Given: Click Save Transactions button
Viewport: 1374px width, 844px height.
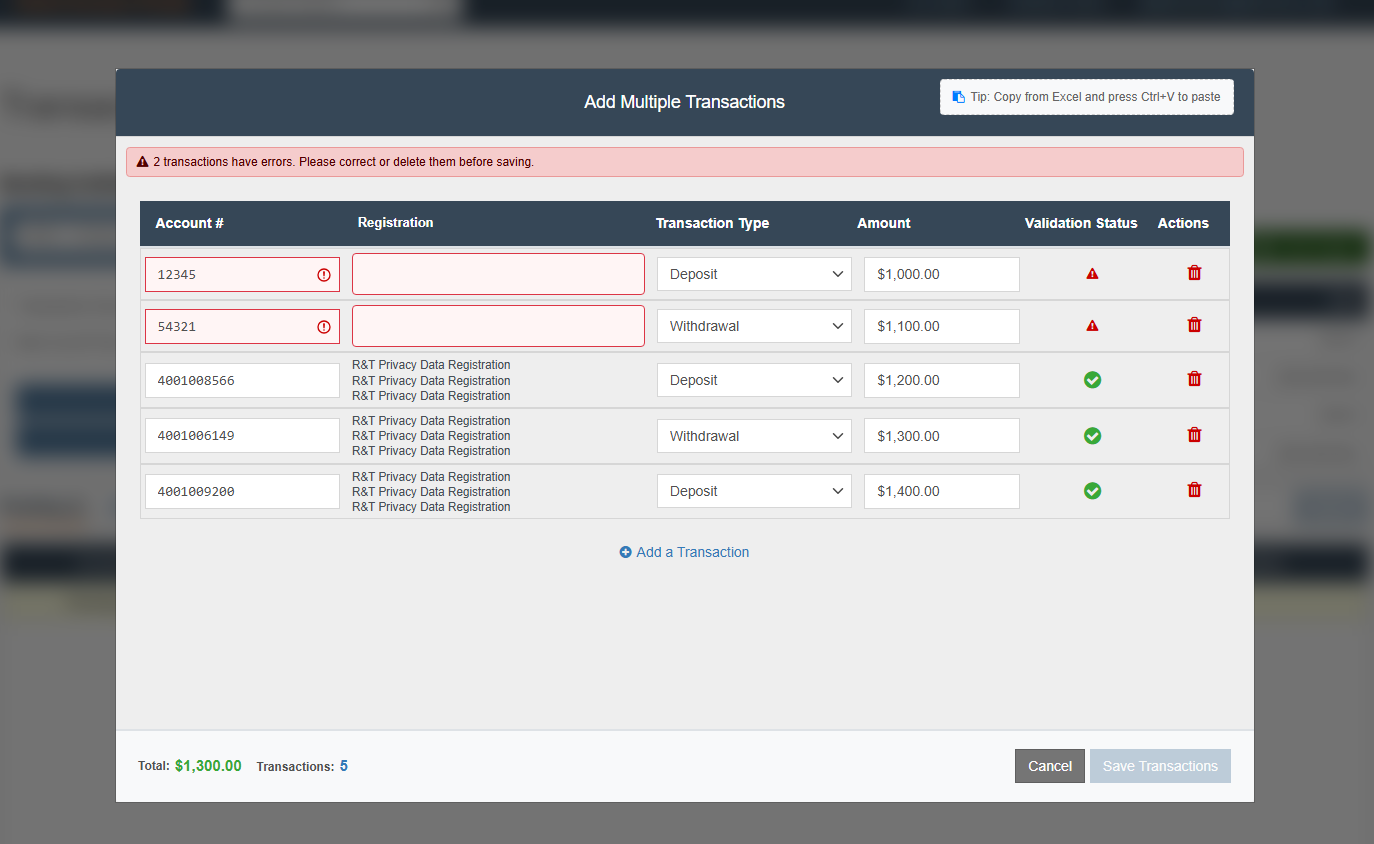Looking at the screenshot, I should (1160, 766).
